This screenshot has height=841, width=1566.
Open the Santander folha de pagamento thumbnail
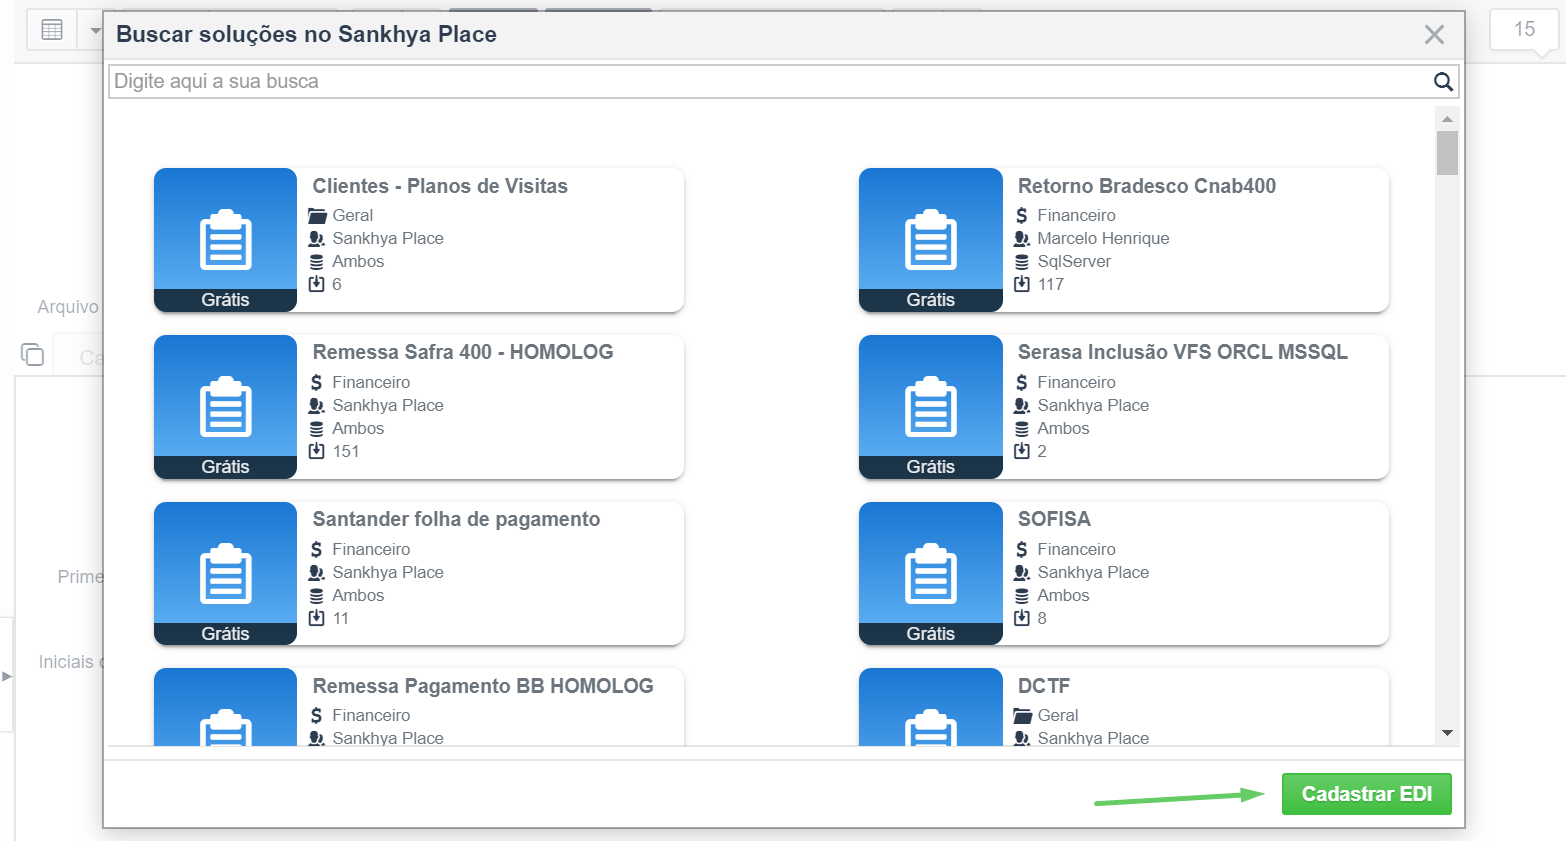(225, 574)
